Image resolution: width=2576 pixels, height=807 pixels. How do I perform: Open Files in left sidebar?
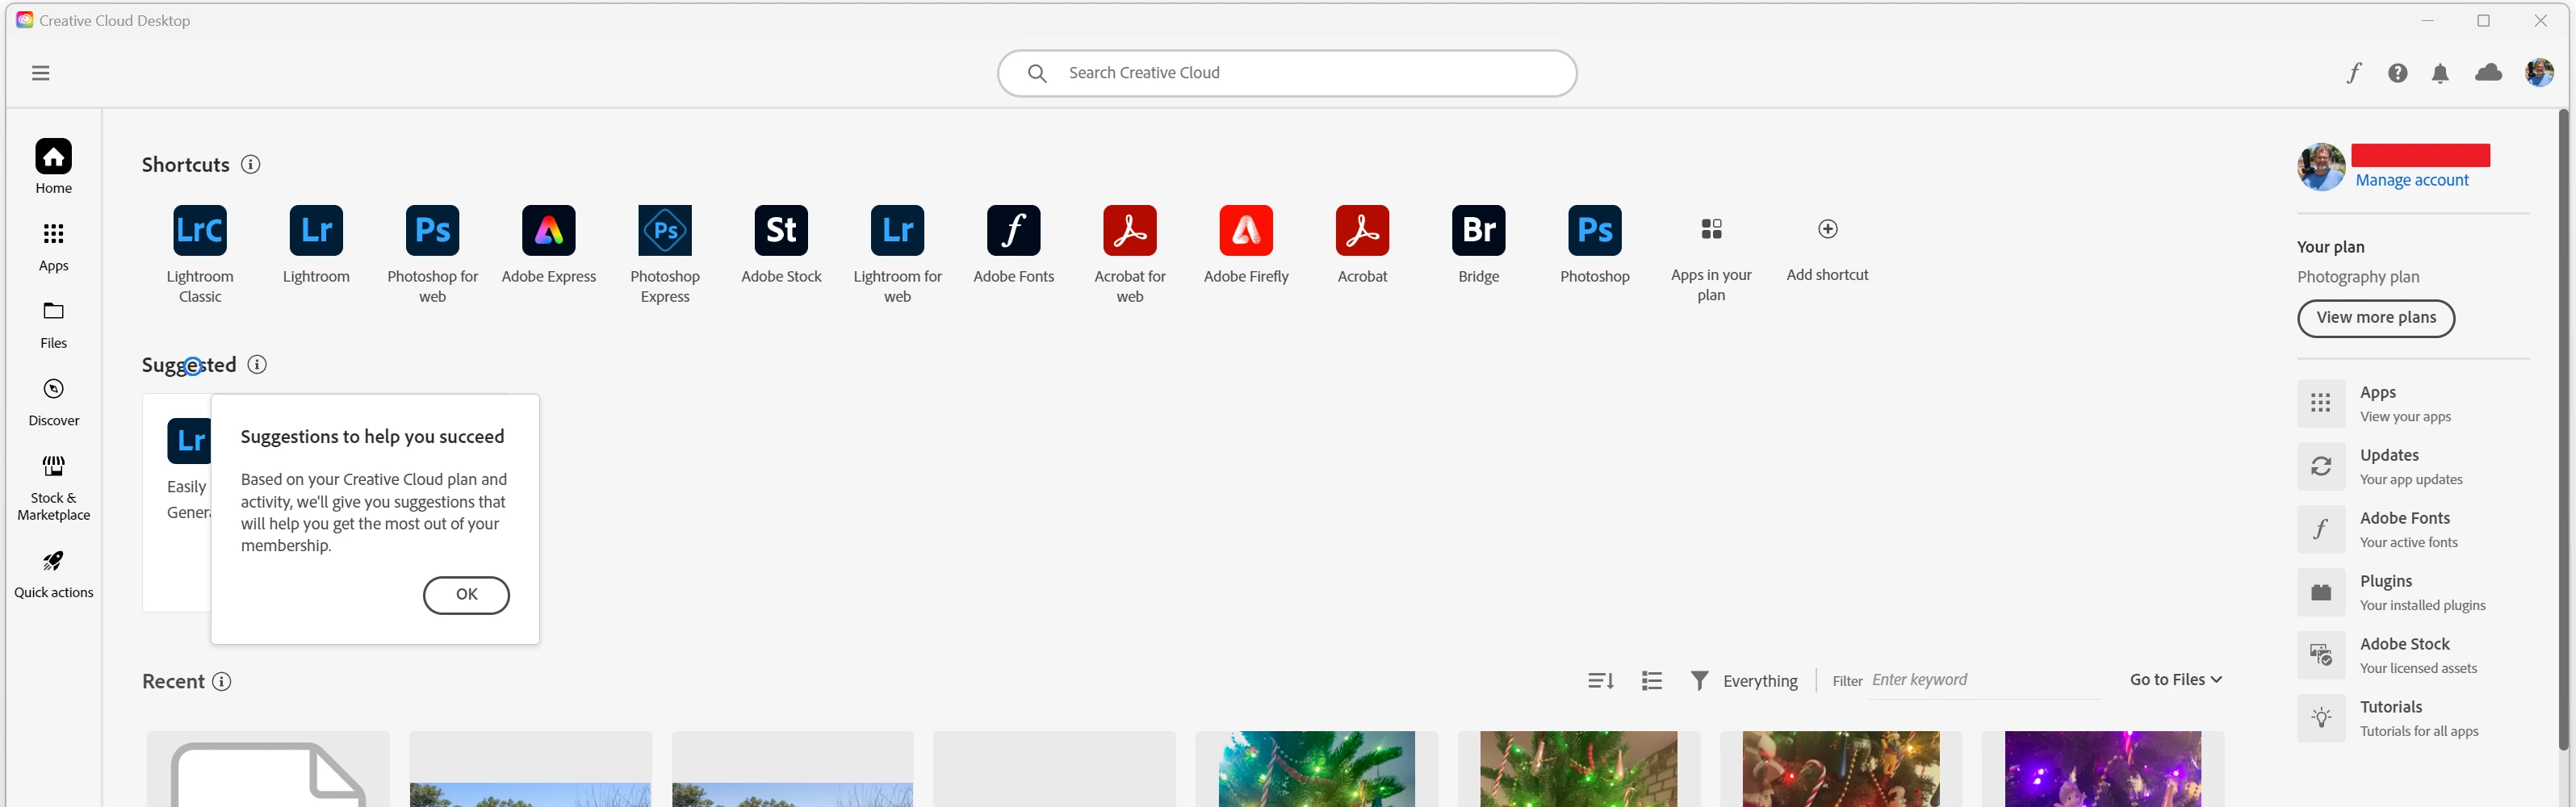(x=53, y=325)
